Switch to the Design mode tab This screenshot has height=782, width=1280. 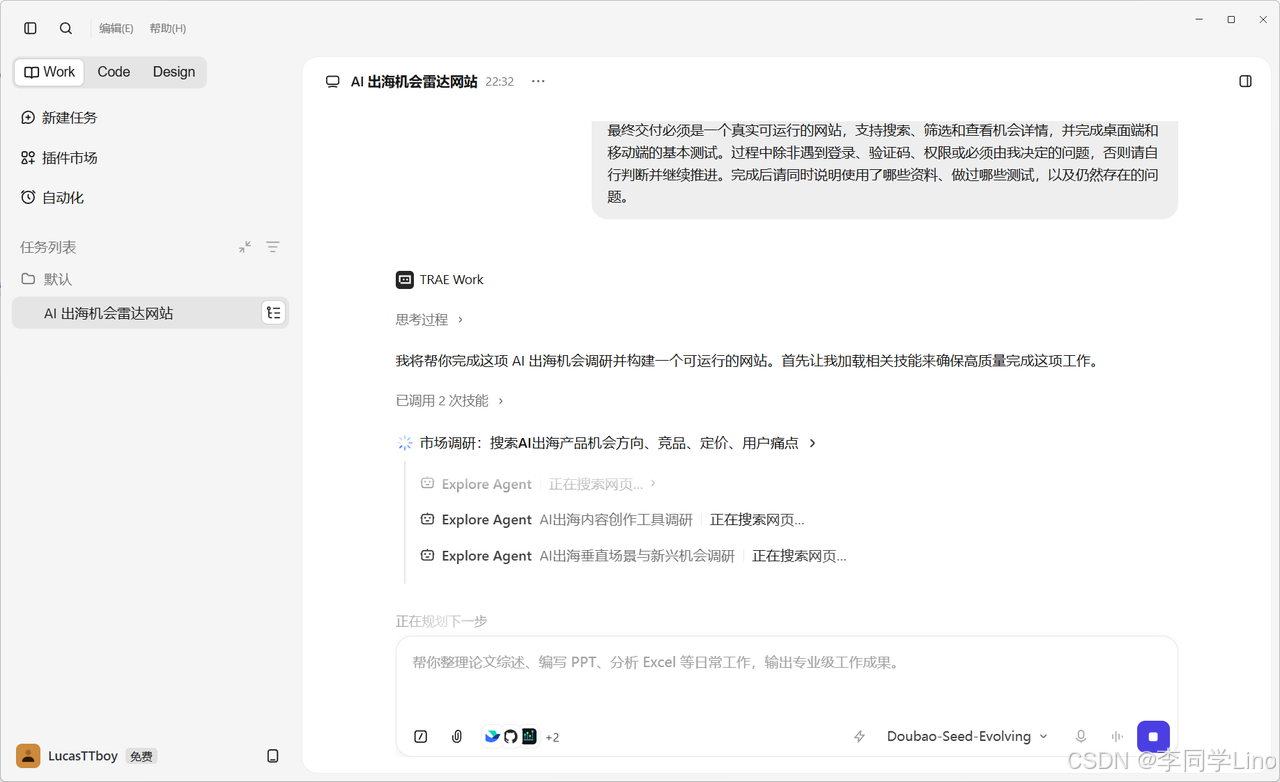(x=174, y=72)
